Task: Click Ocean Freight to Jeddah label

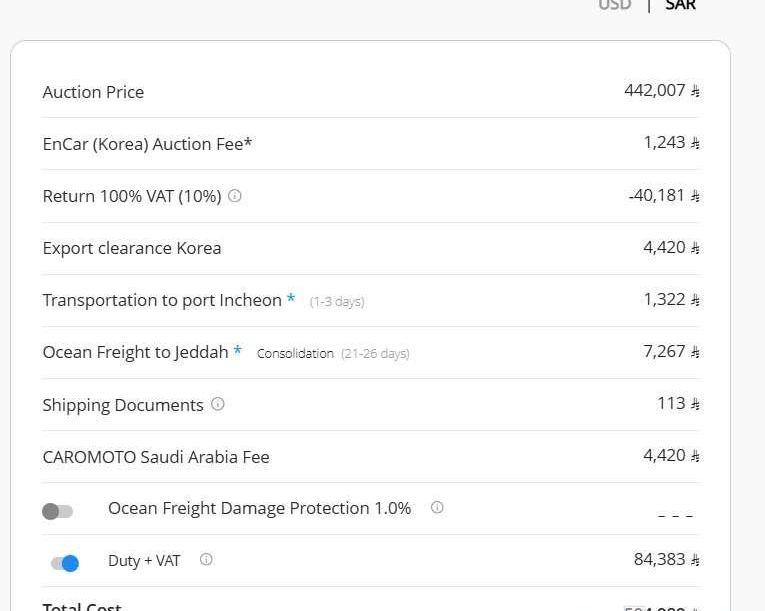Action: 135,352
